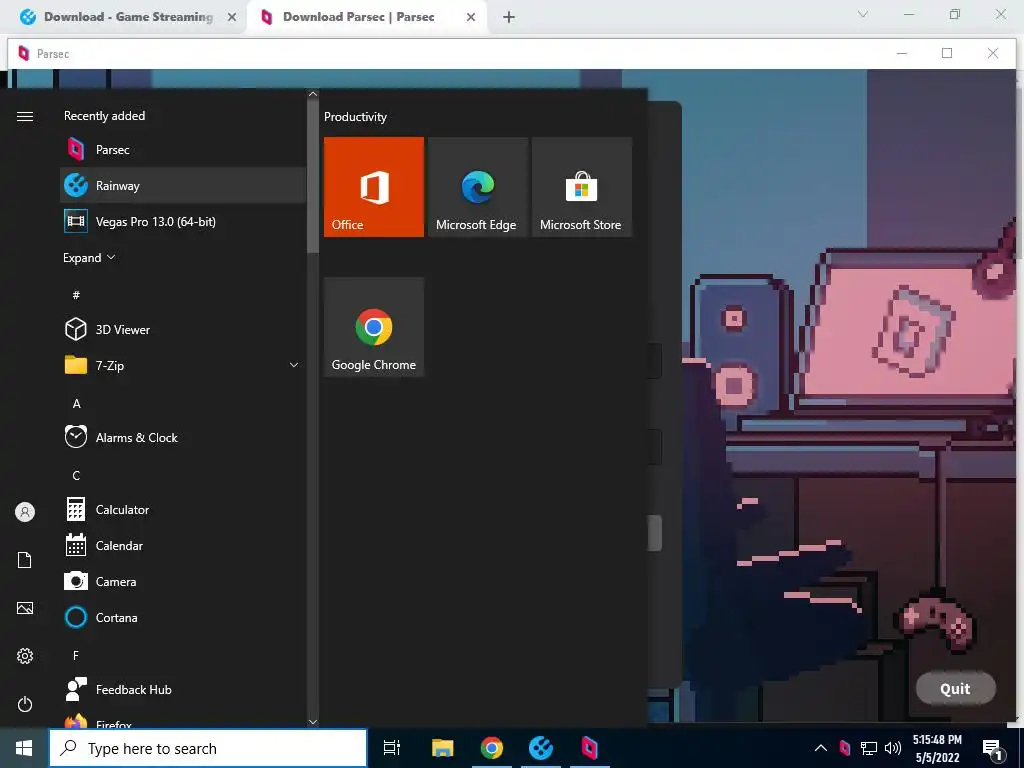
Task: Open Task View on taskbar
Action: [x=392, y=748]
